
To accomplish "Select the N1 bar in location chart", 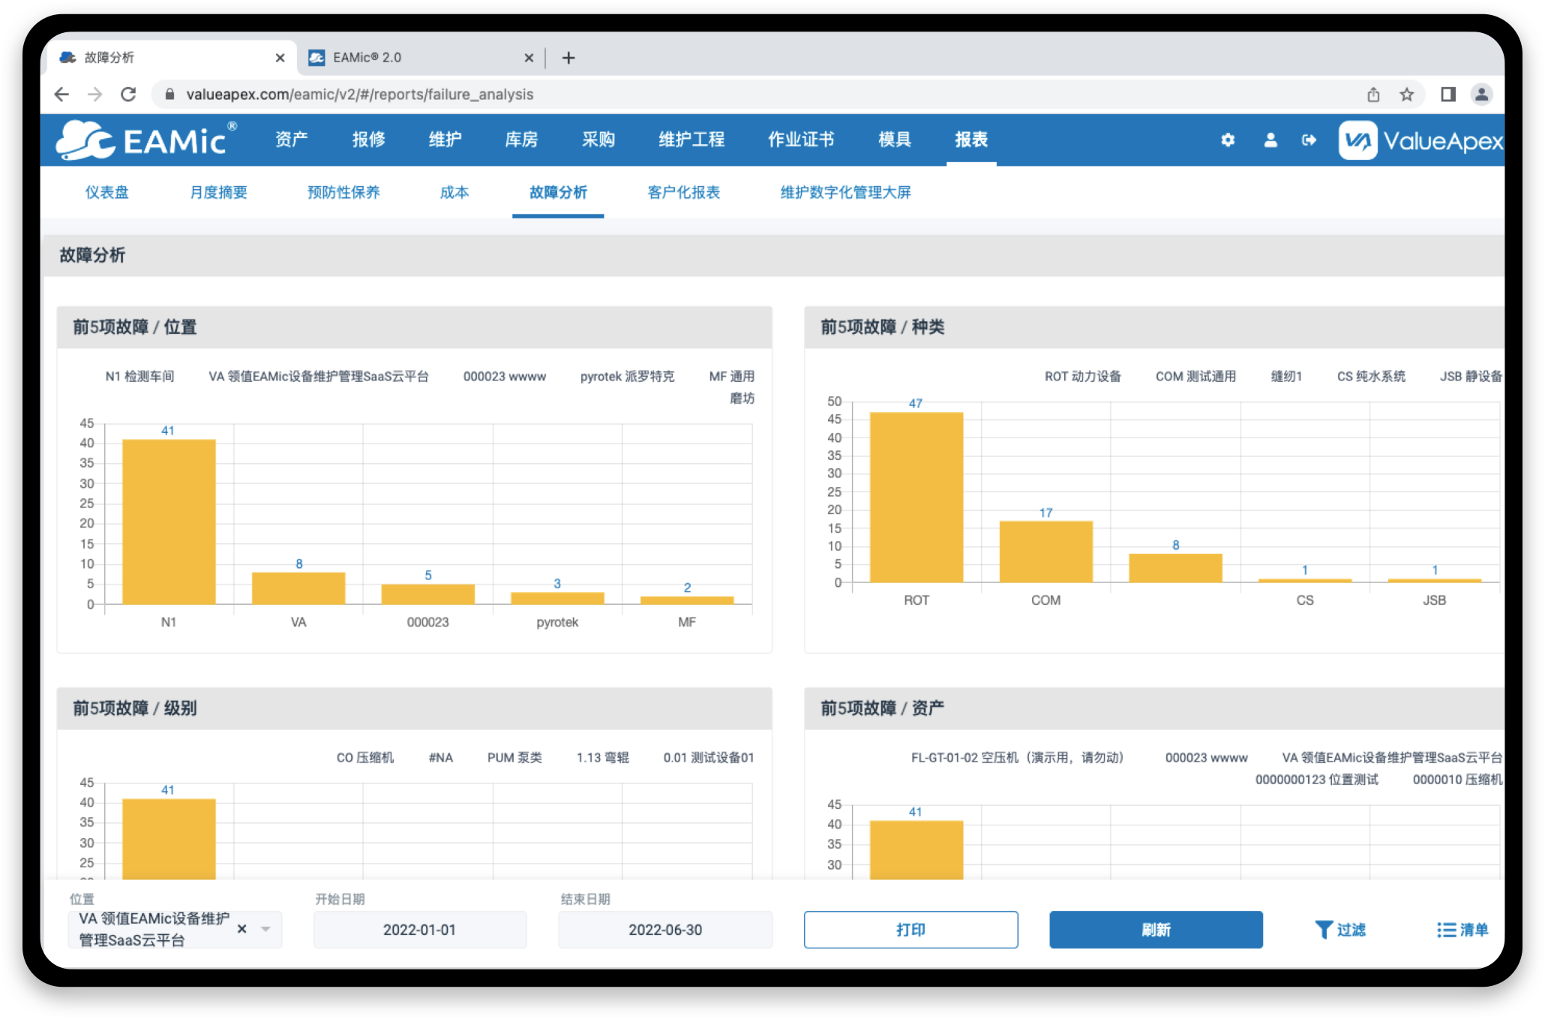I will (168, 521).
